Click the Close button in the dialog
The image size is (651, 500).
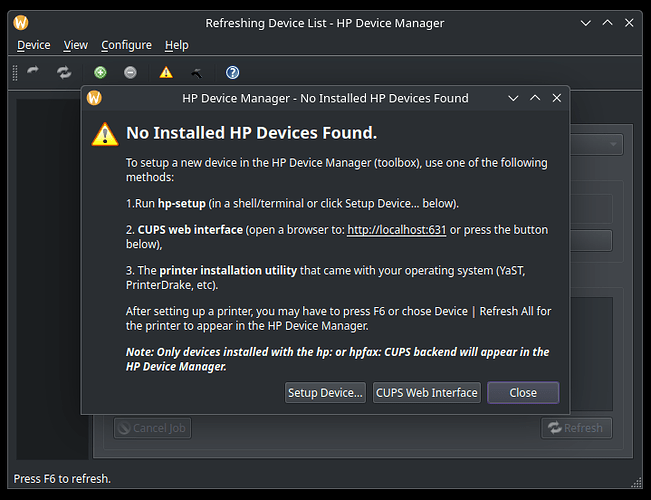click(523, 392)
